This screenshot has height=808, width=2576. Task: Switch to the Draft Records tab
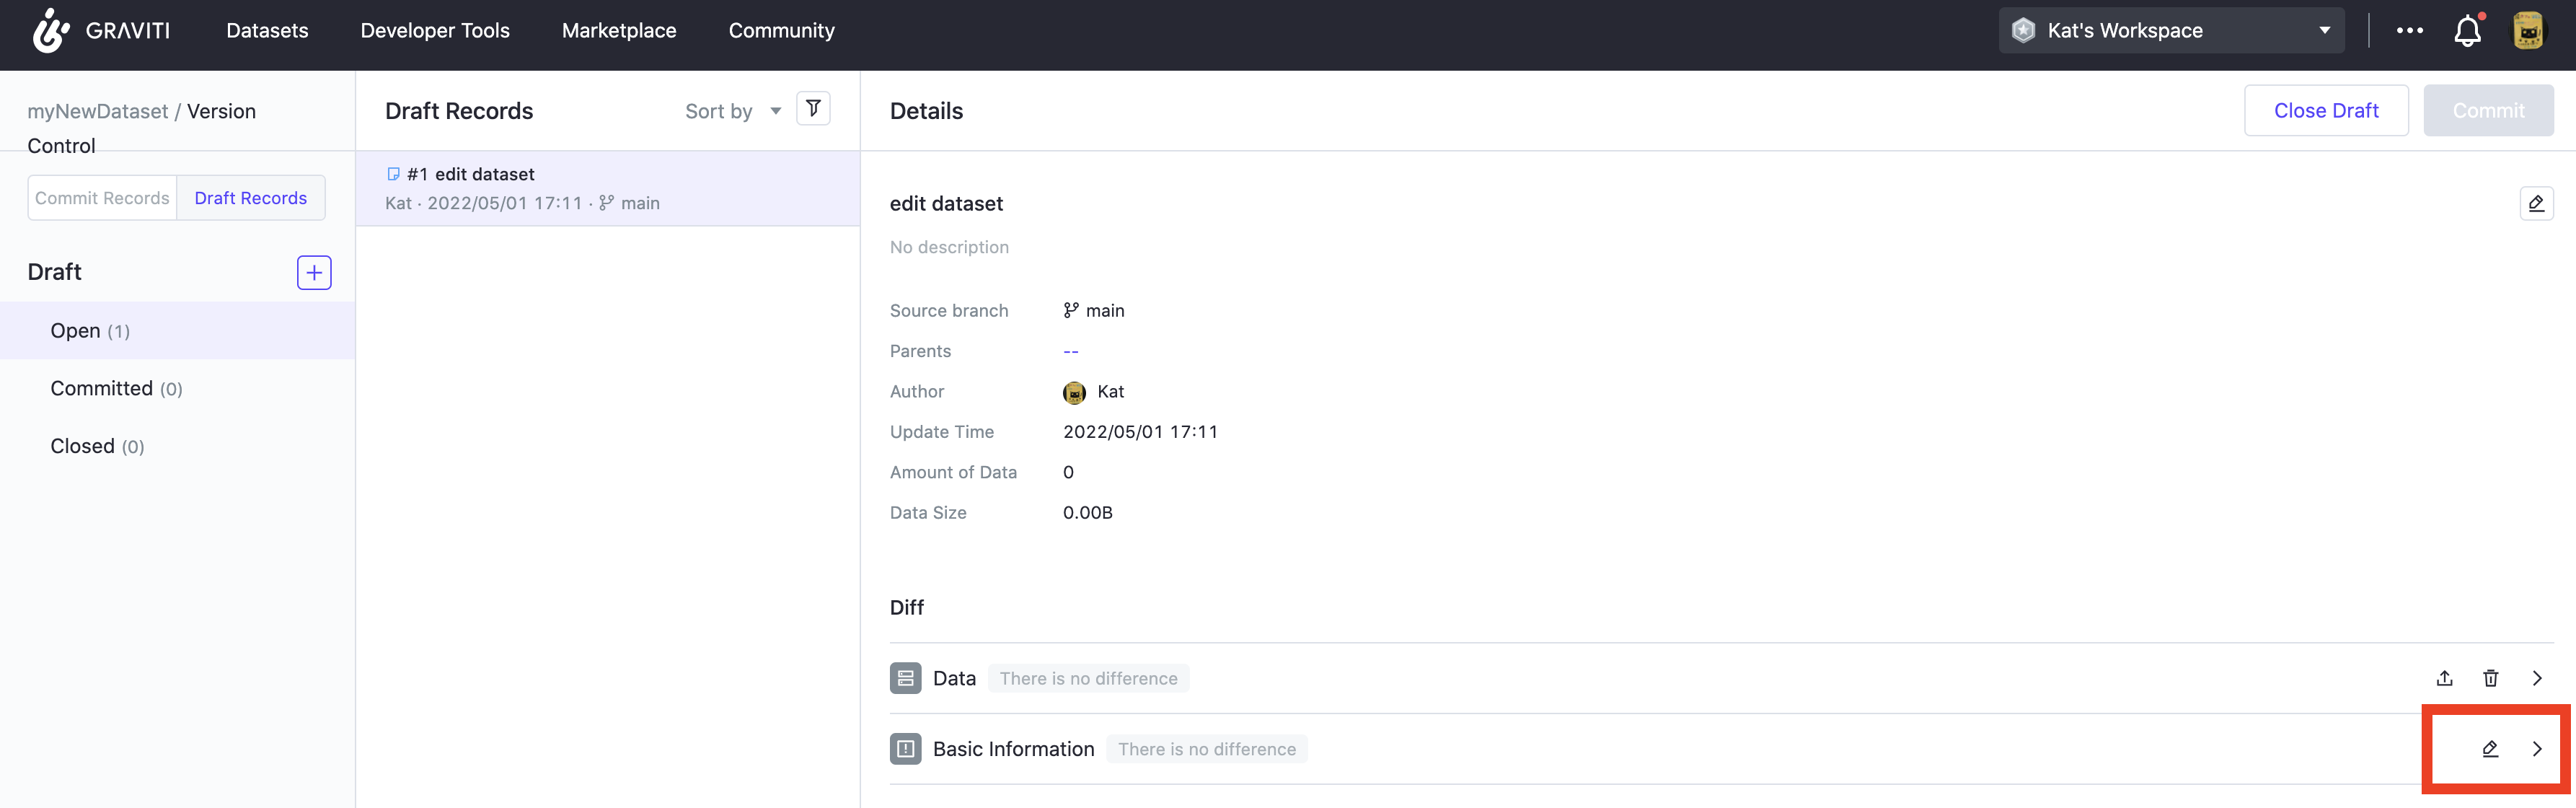251,198
